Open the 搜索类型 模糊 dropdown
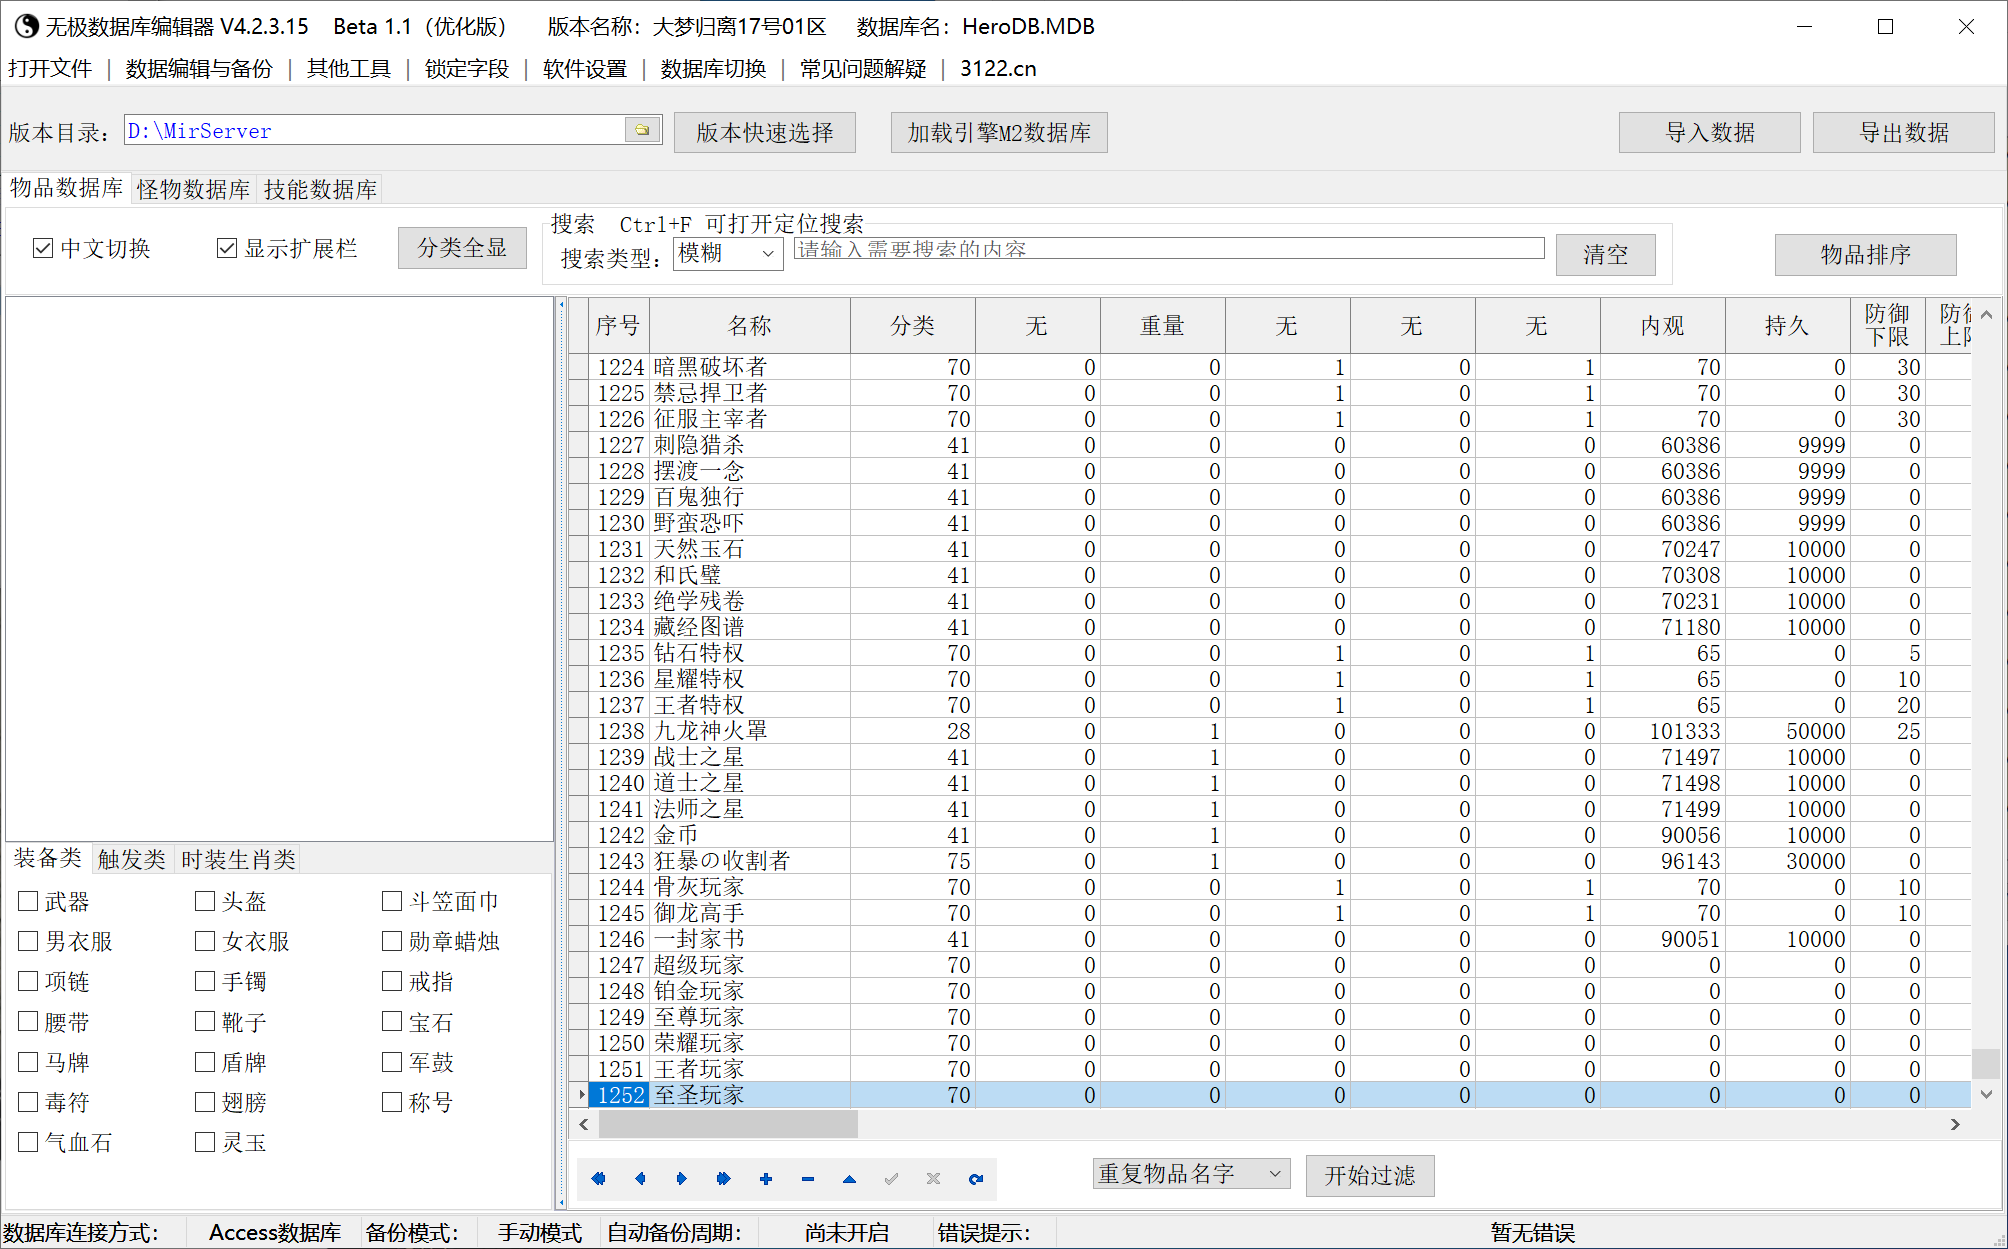The width and height of the screenshot is (2008, 1249). coord(728,253)
